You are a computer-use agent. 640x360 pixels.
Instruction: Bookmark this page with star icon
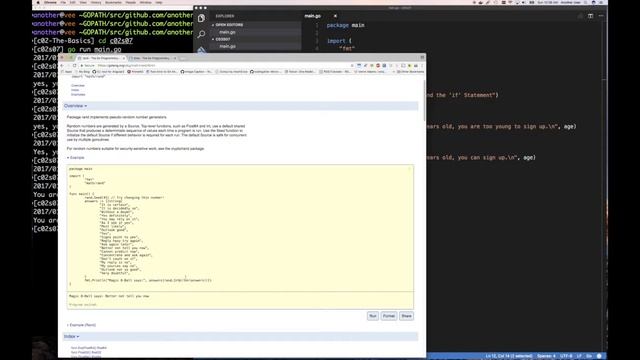coord(352,65)
